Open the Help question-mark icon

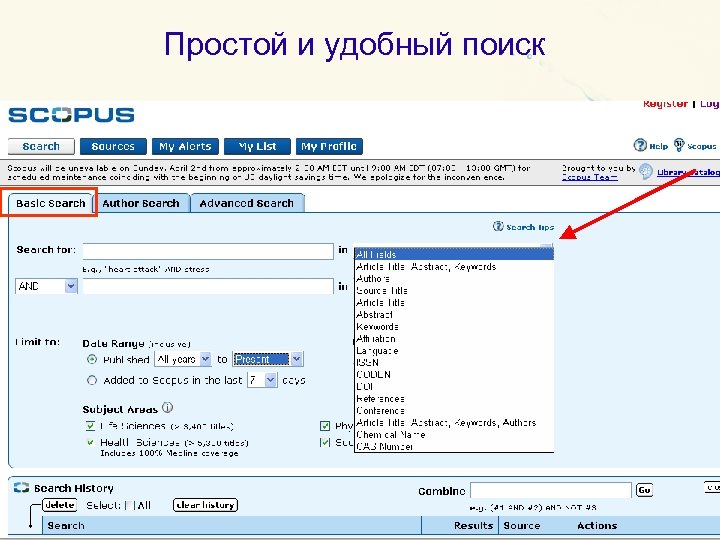(640, 145)
